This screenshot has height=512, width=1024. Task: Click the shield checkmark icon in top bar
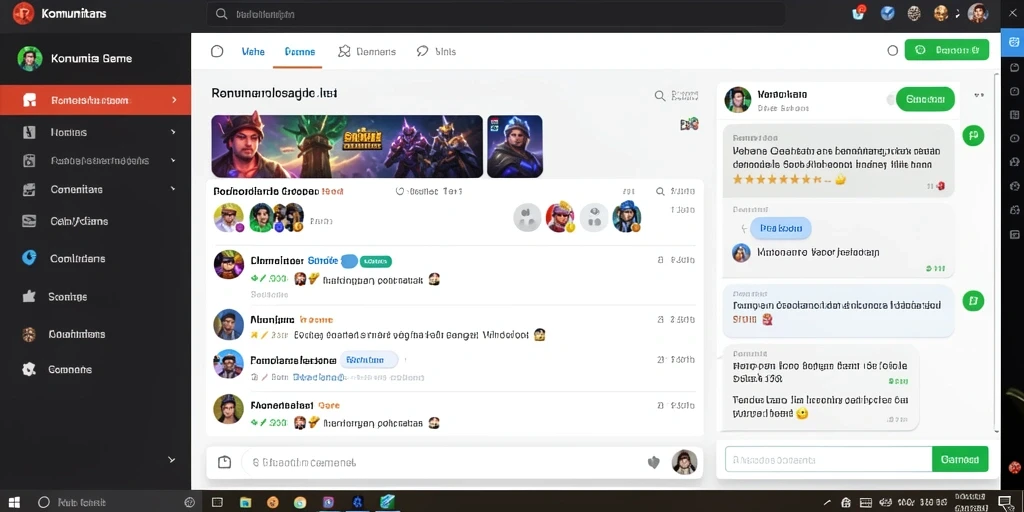pos(887,13)
